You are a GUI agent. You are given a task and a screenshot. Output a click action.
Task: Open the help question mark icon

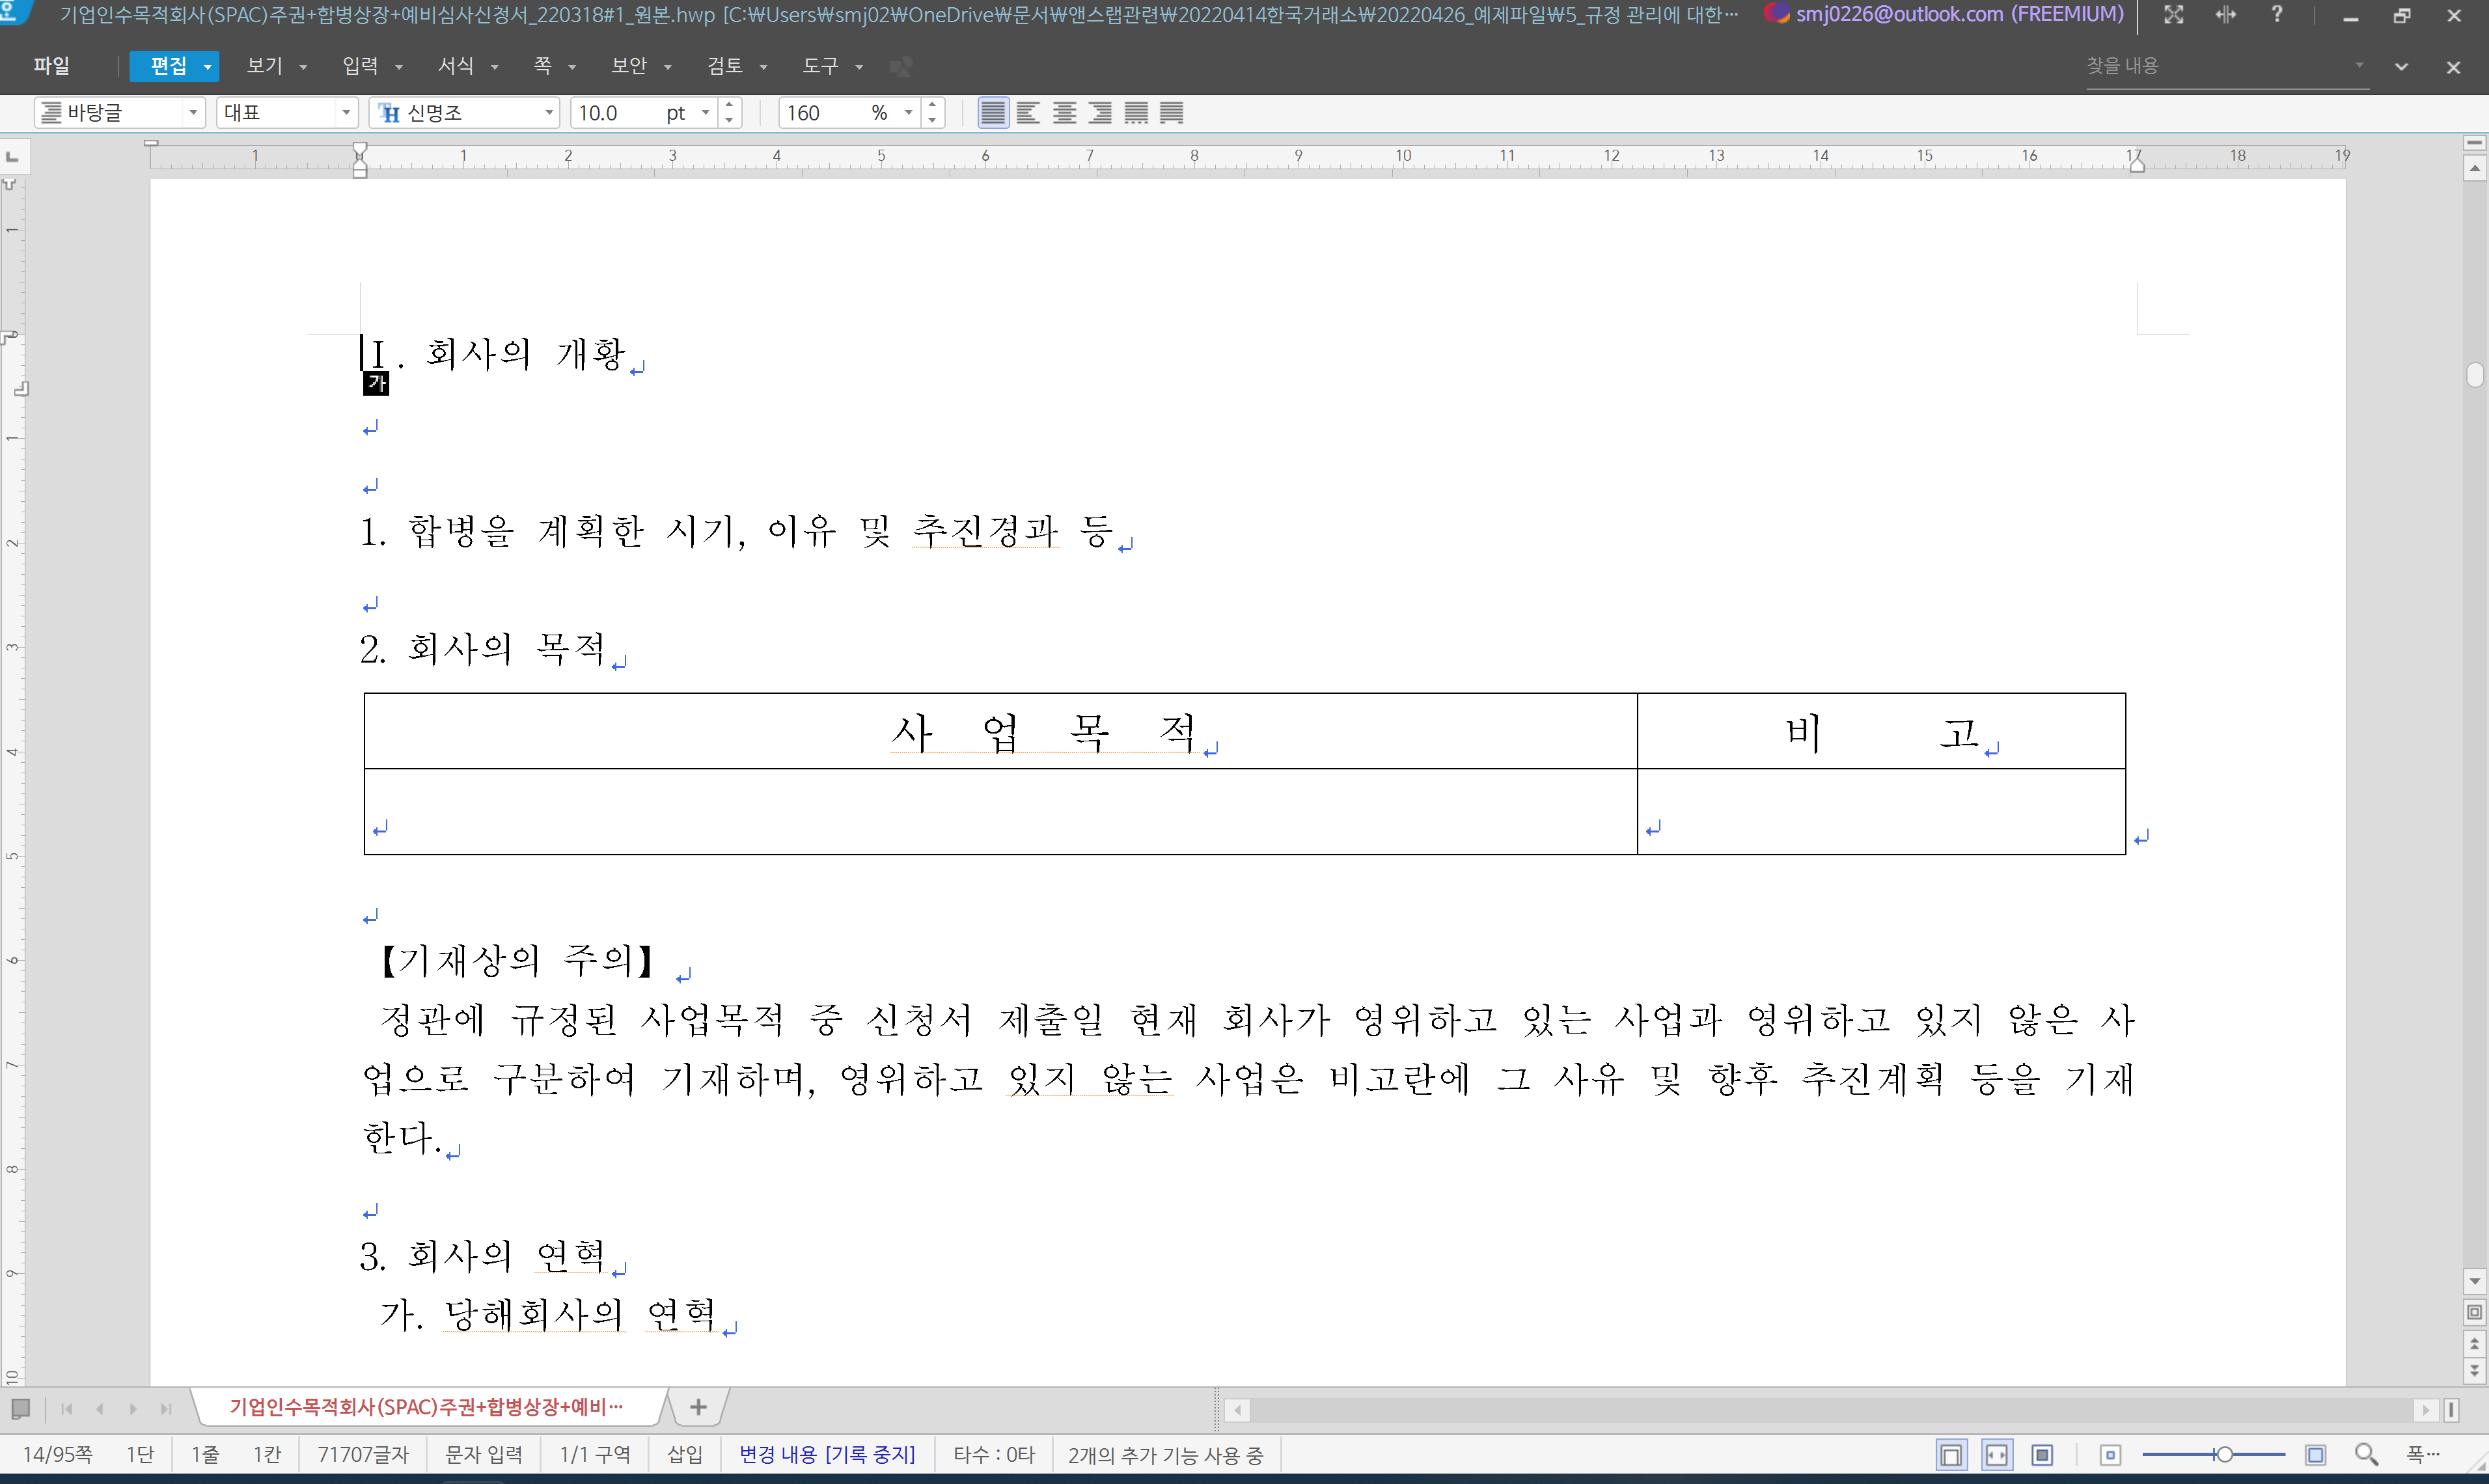[2277, 15]
